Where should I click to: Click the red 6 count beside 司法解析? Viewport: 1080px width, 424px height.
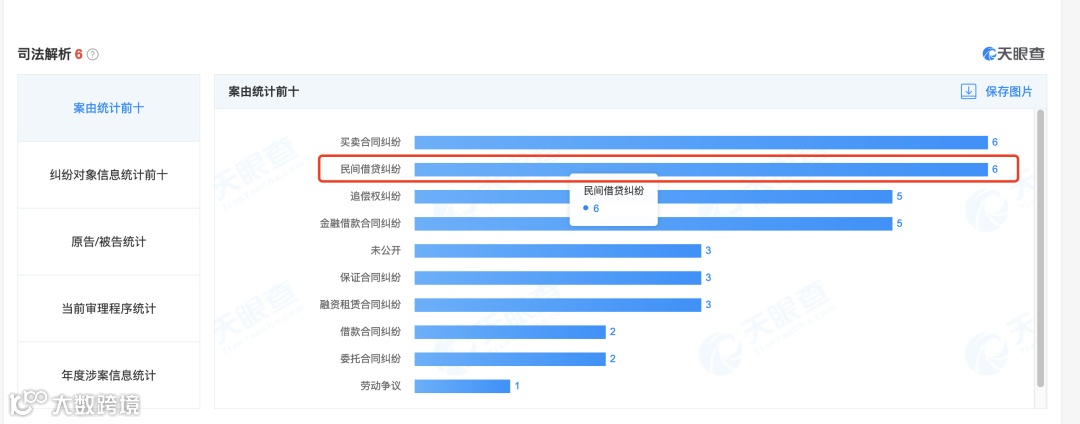(x=79, y=54)
